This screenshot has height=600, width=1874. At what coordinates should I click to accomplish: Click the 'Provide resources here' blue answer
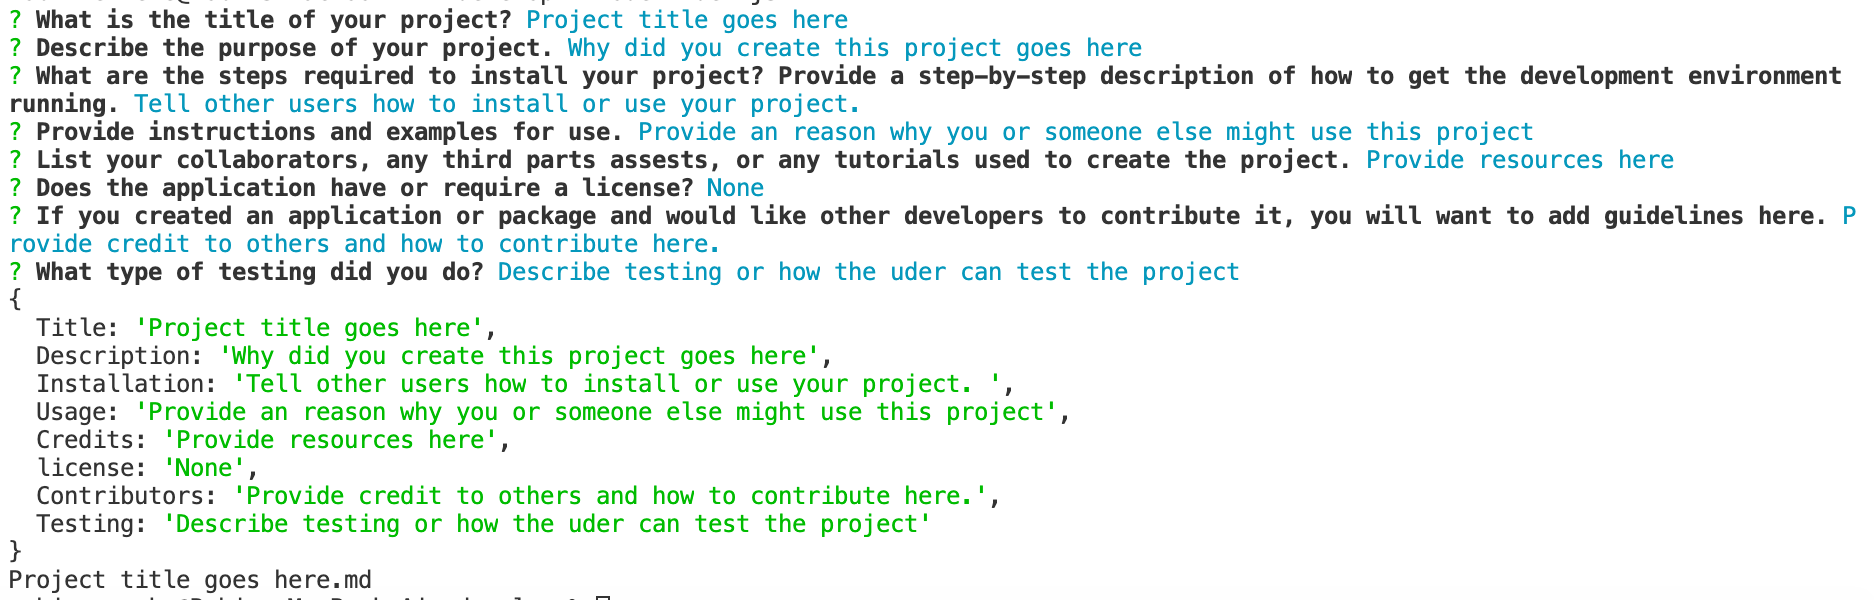click(1520, 160)
